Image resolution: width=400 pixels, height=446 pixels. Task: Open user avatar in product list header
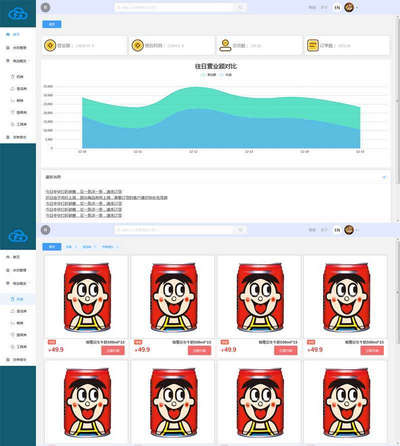click(349, 230)
